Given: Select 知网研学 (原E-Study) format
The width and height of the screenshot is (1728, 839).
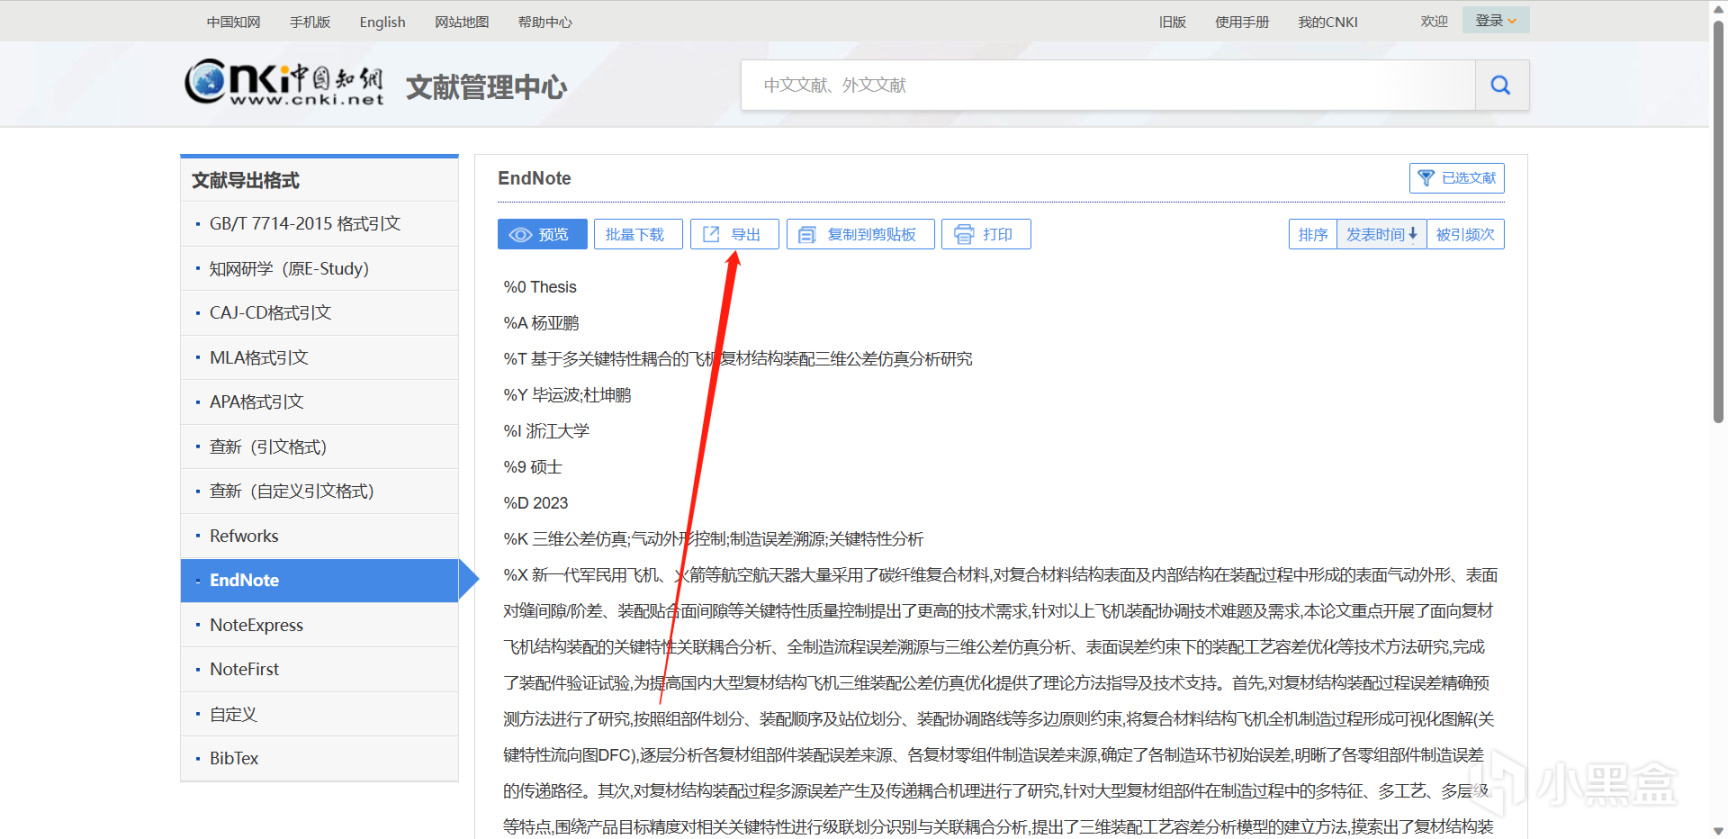Looking at the screenshot, I should point(320,268).
